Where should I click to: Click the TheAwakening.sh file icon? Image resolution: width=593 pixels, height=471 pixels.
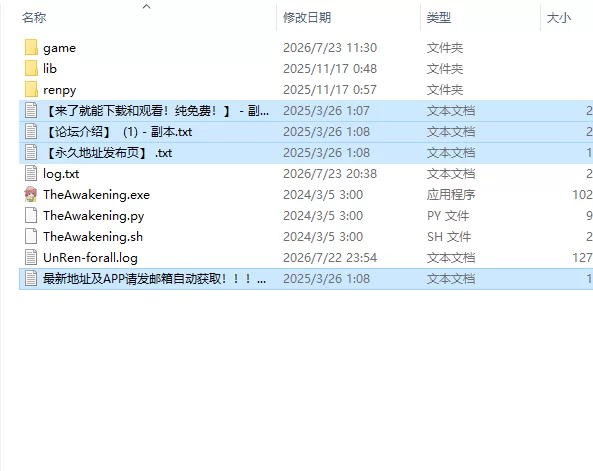[31, 236]
